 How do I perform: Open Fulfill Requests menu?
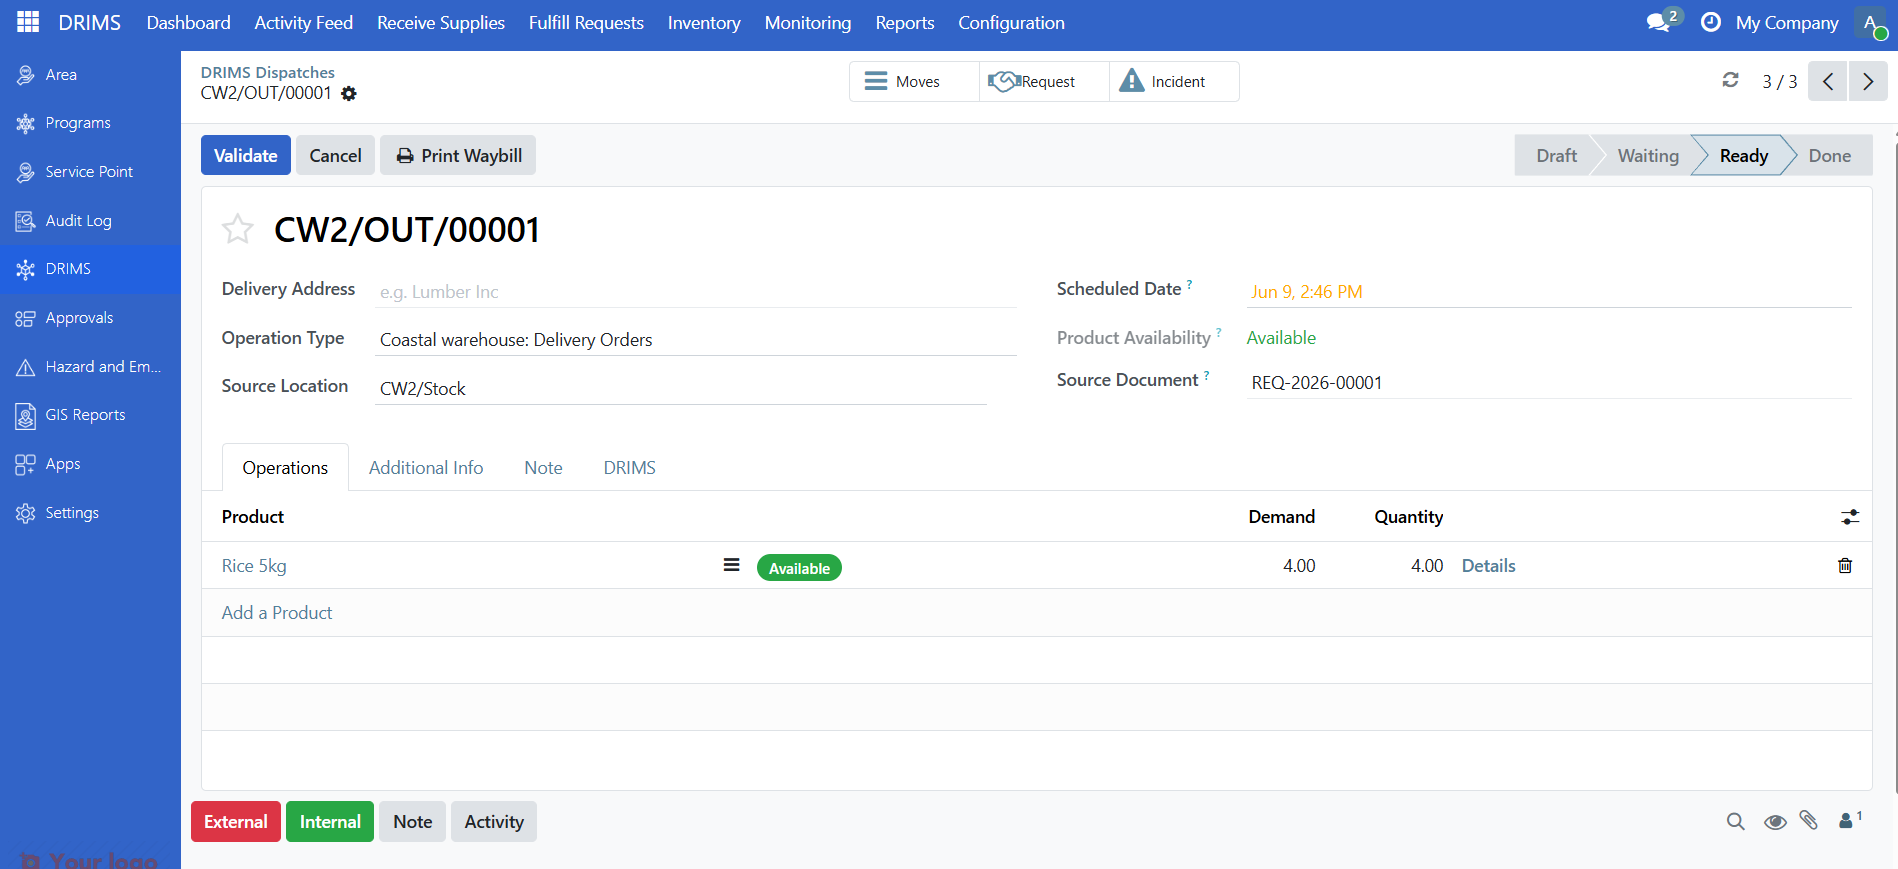(586, 22)
